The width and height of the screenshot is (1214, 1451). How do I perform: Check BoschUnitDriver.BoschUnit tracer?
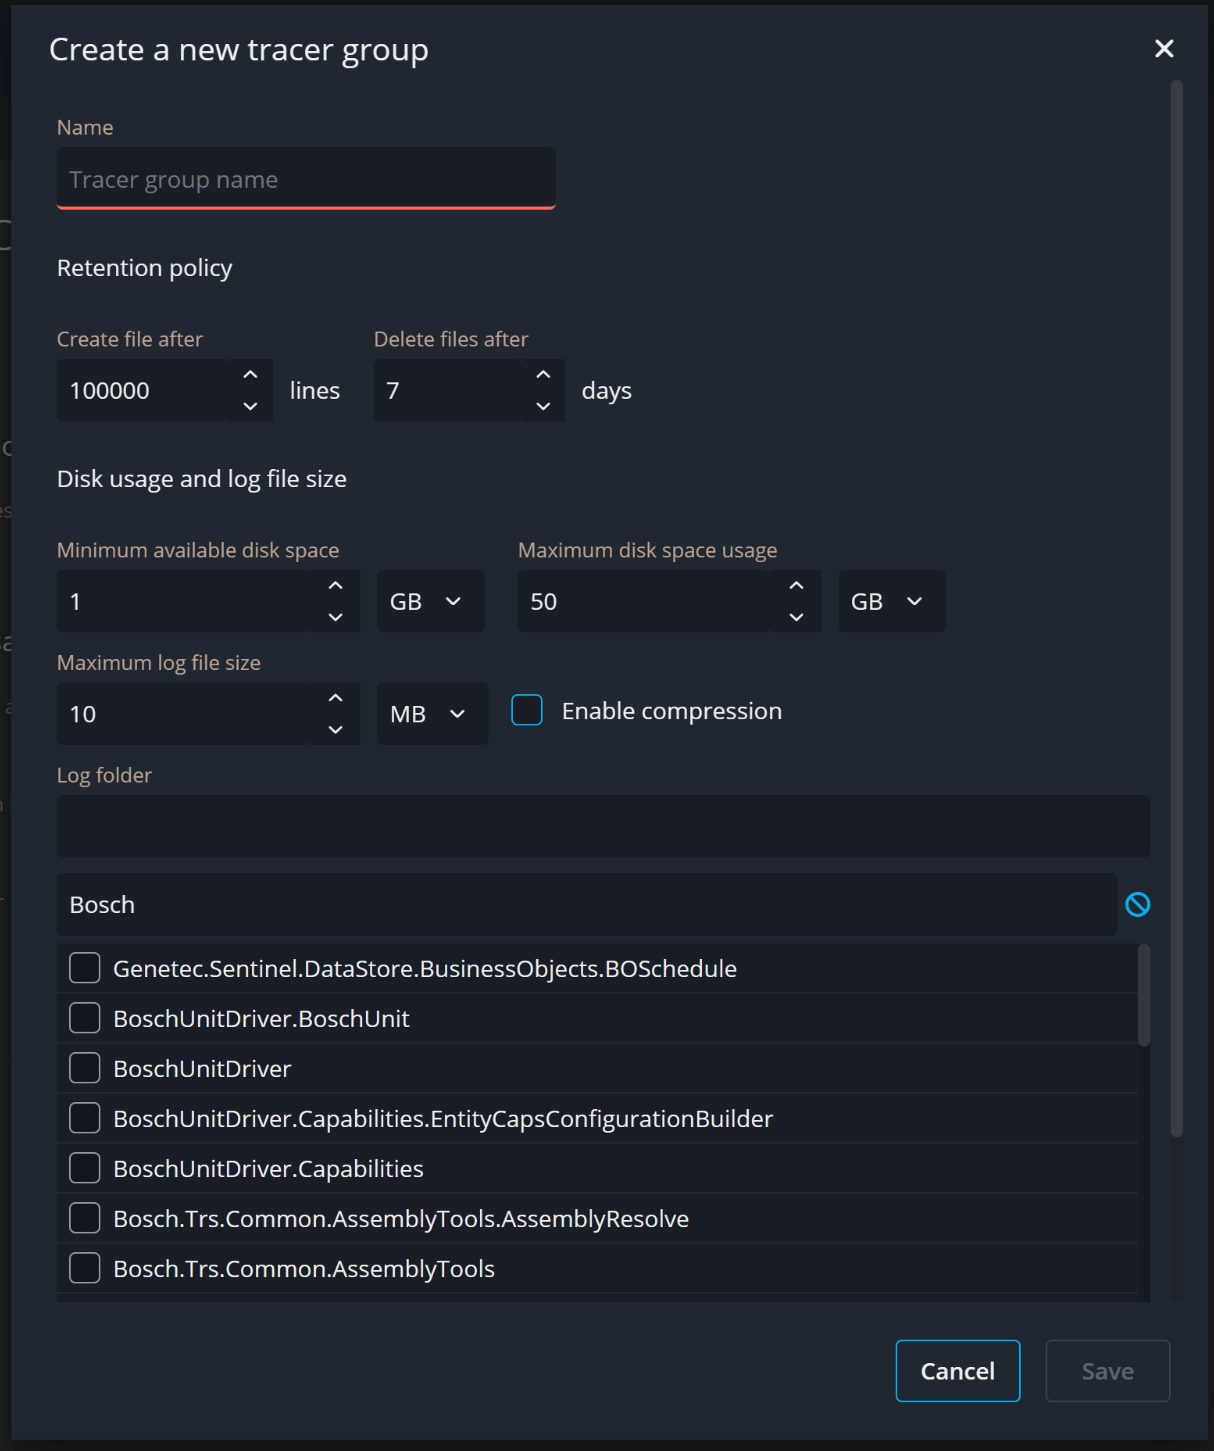point(85,1018)
